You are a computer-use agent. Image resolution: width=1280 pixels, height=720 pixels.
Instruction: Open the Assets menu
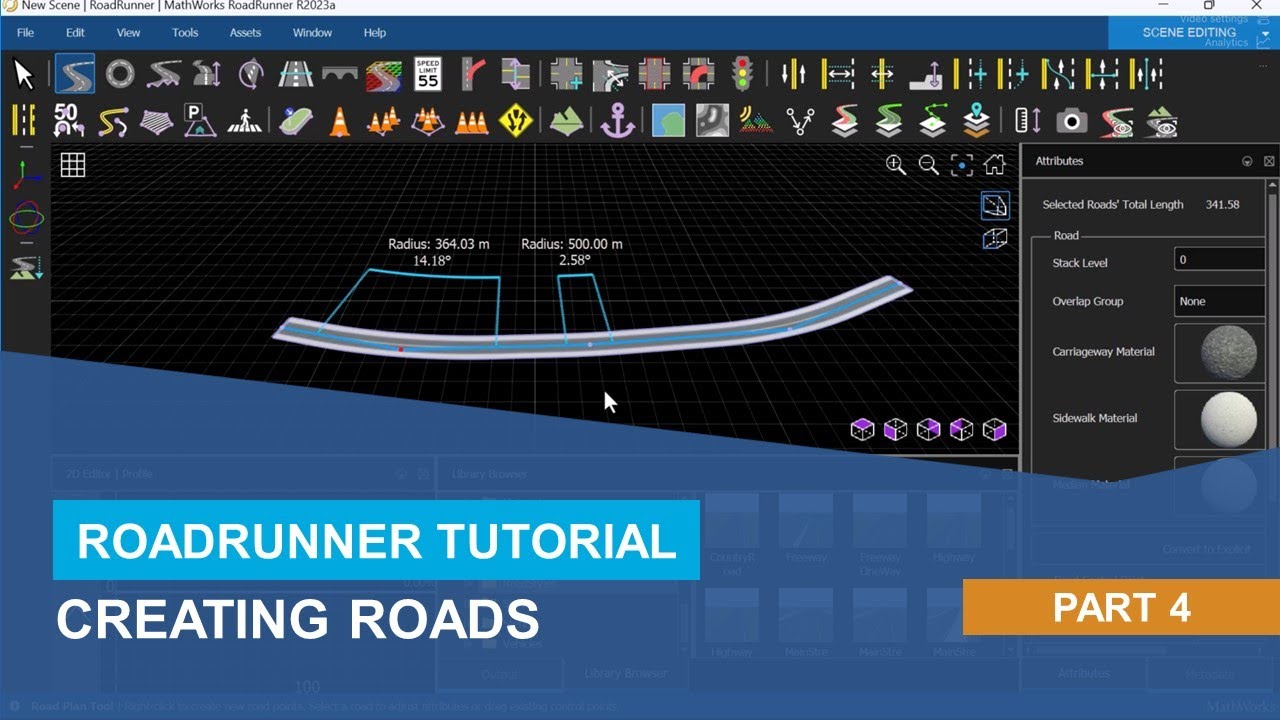[246, 32]
